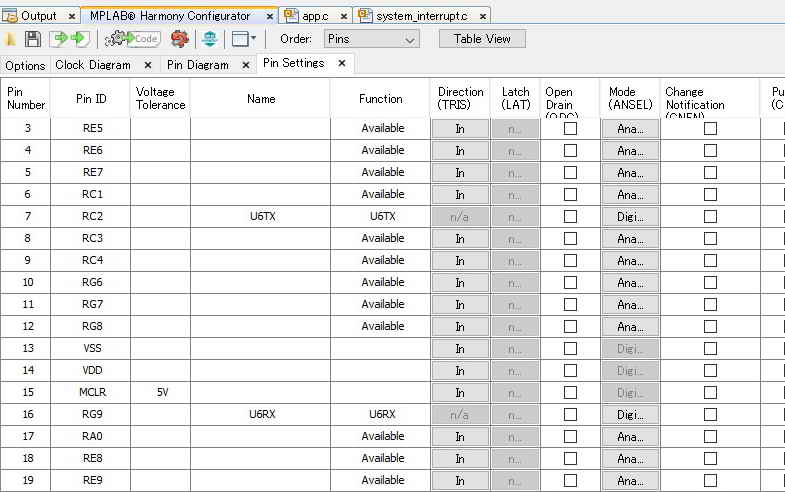Toggle Mode Digital button for RG9
The height and width of the screenshot is (492, 785).
(x=630, y=414)
